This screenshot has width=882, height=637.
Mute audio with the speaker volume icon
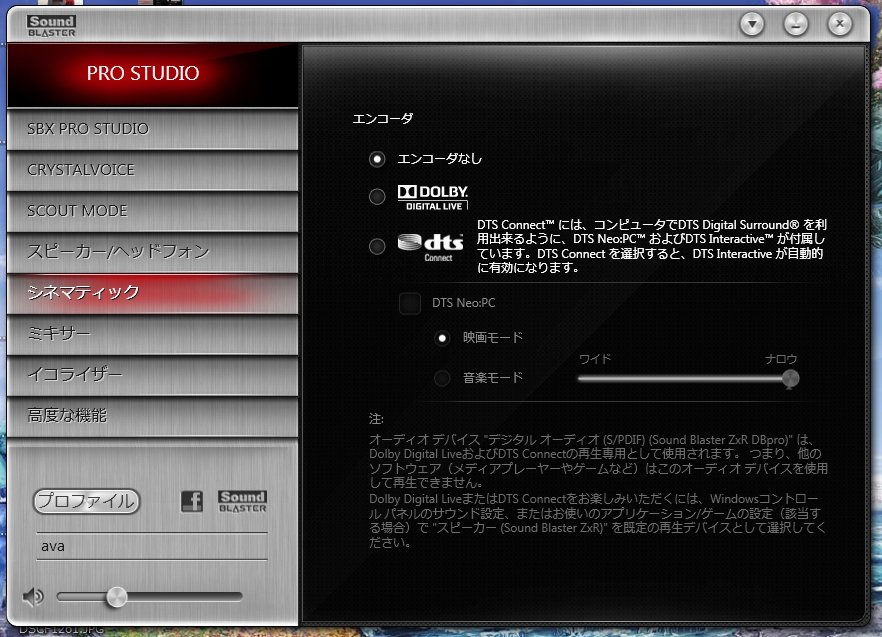click(x=33, y=596)
